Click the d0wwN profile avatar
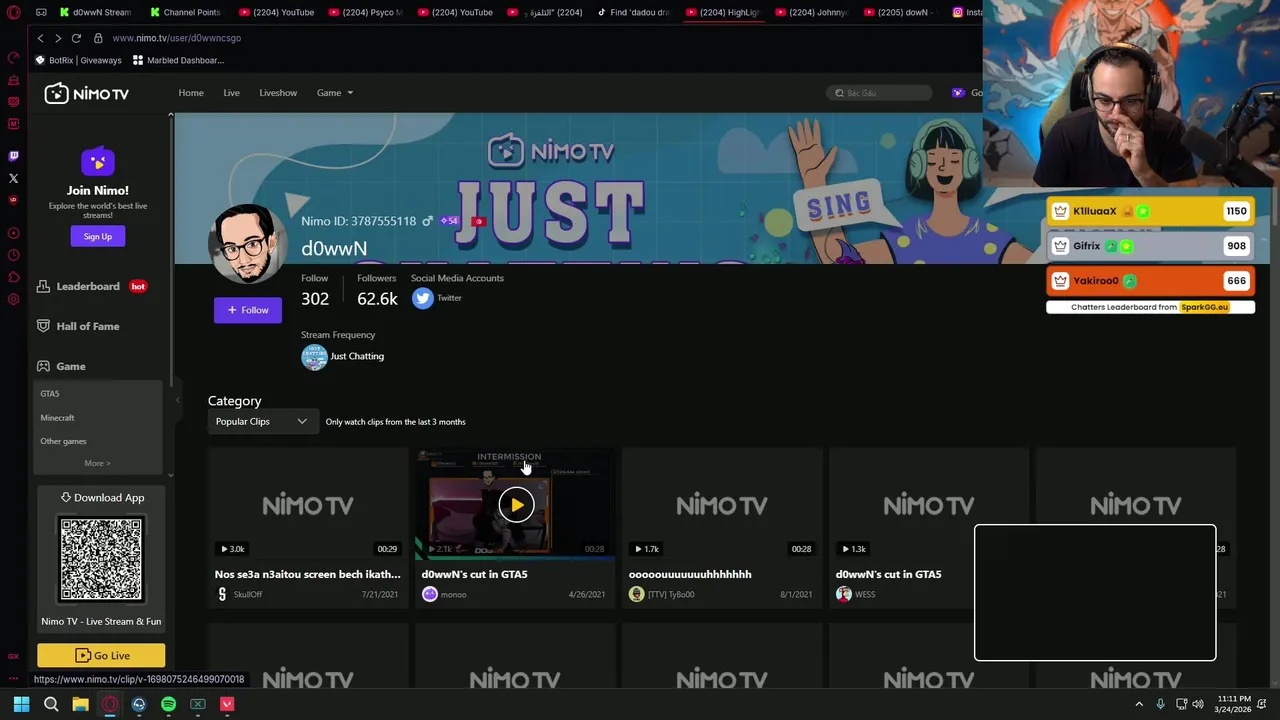This screenshot has width=1280, height=720. coord(247,244)
